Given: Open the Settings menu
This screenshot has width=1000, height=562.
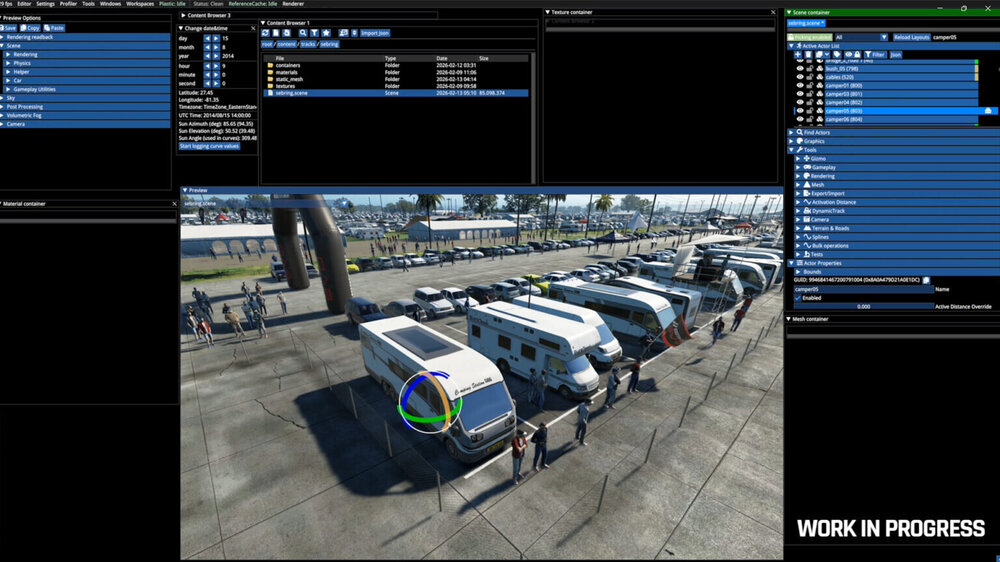Looking at the screenshot, I should (45, 4).
